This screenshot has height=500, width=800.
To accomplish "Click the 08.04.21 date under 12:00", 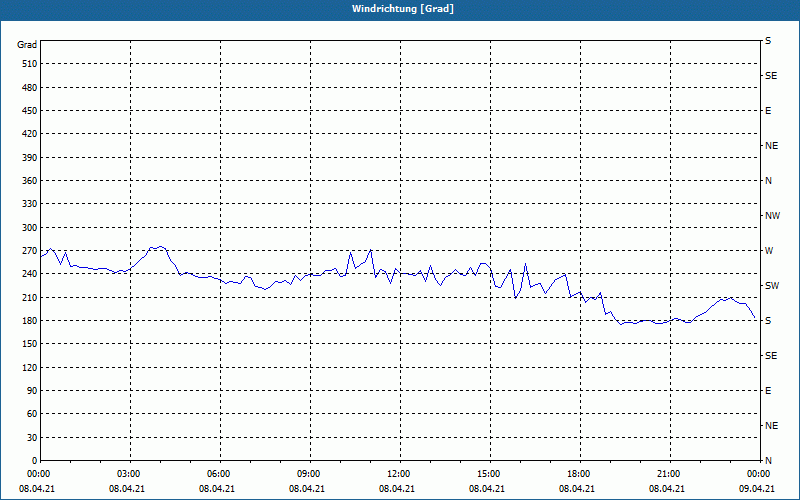I will coord(396,489).
